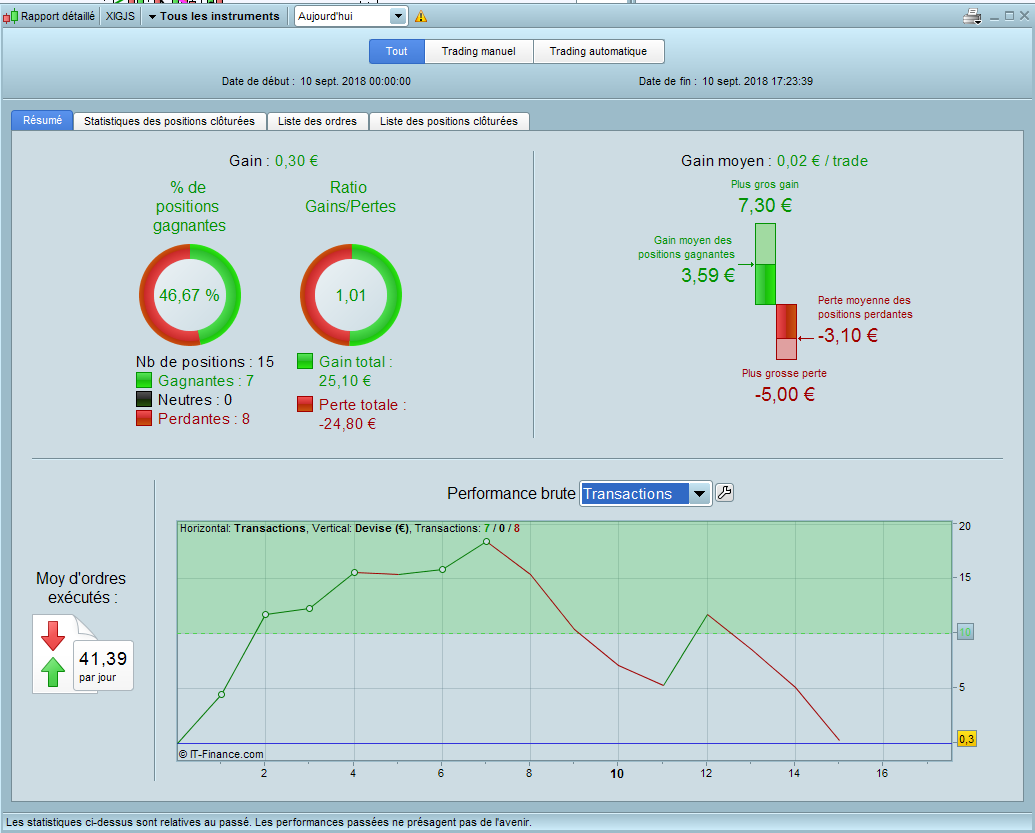Screen dimensions: 1035x833
Task: Click the red Perte totale legend square
Action: tap(305, 404)
